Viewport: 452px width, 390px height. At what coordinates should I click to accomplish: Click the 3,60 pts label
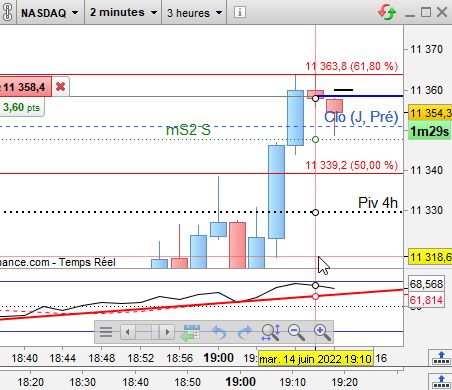[21, 108]
